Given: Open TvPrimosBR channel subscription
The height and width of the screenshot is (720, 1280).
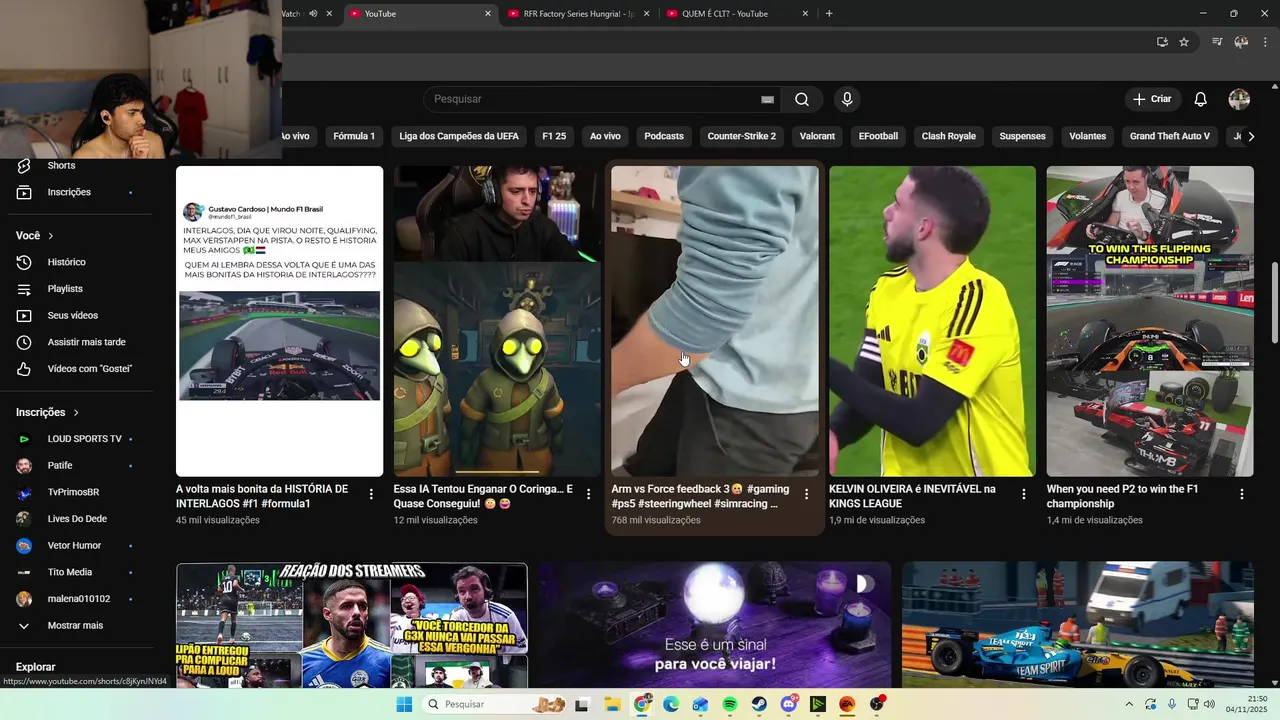Looking at the screenshot, I should pos(73,492).
